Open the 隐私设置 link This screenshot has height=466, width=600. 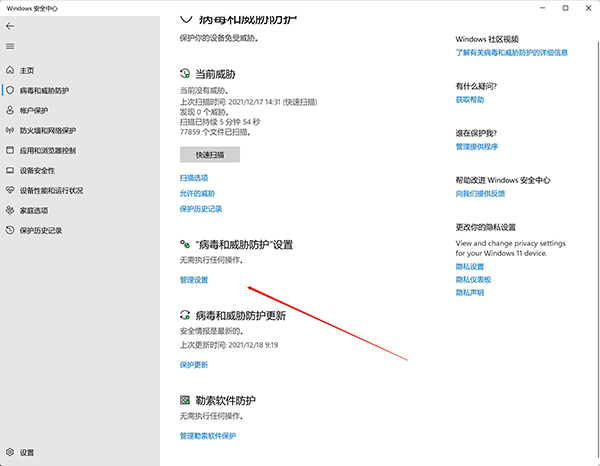tap(470, 267)
